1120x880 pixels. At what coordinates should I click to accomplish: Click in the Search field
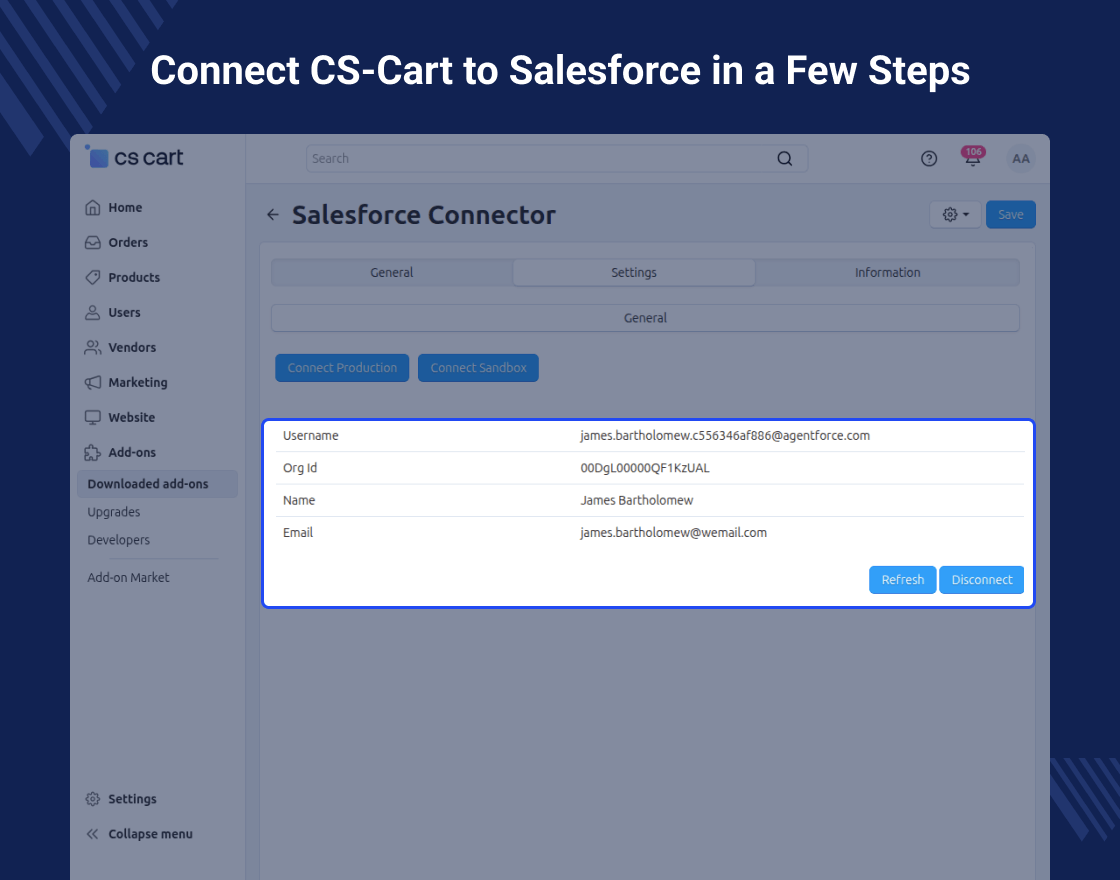(556, 159)
